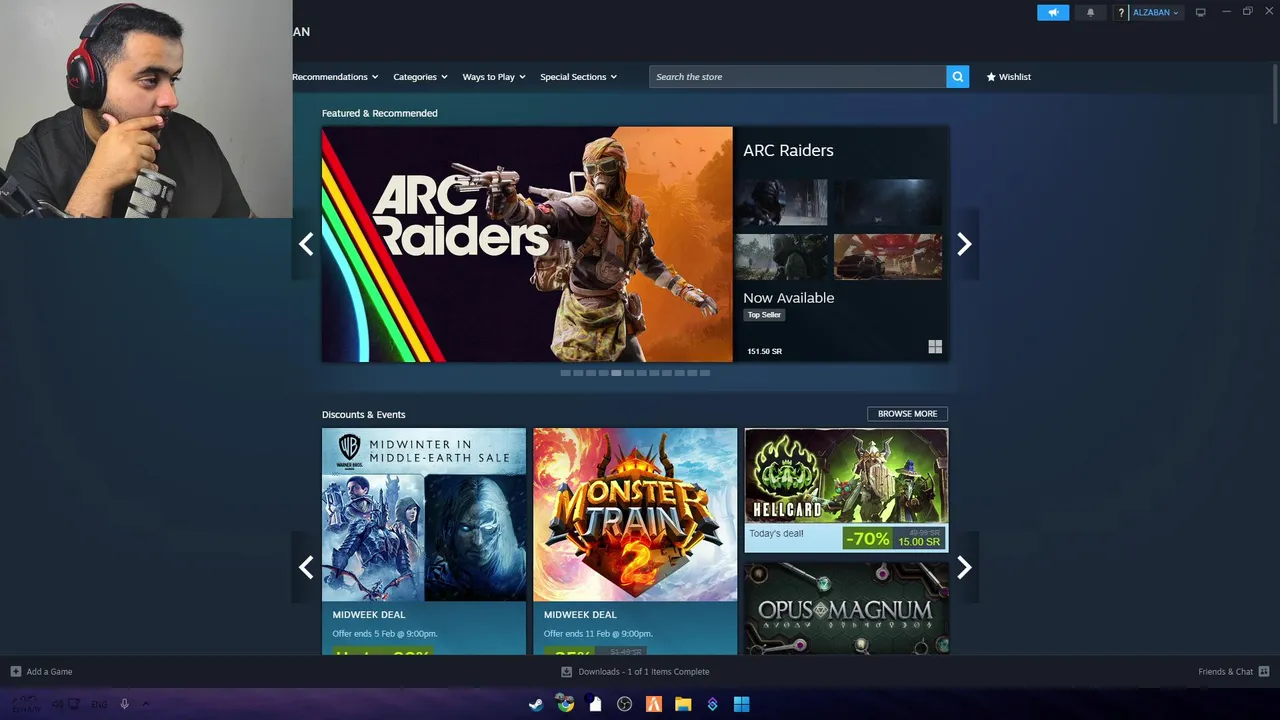Screen dimensions: 1280x720
Task: Click the Top Seller tag
Action: pyautogui.click(x=764, y=315)
